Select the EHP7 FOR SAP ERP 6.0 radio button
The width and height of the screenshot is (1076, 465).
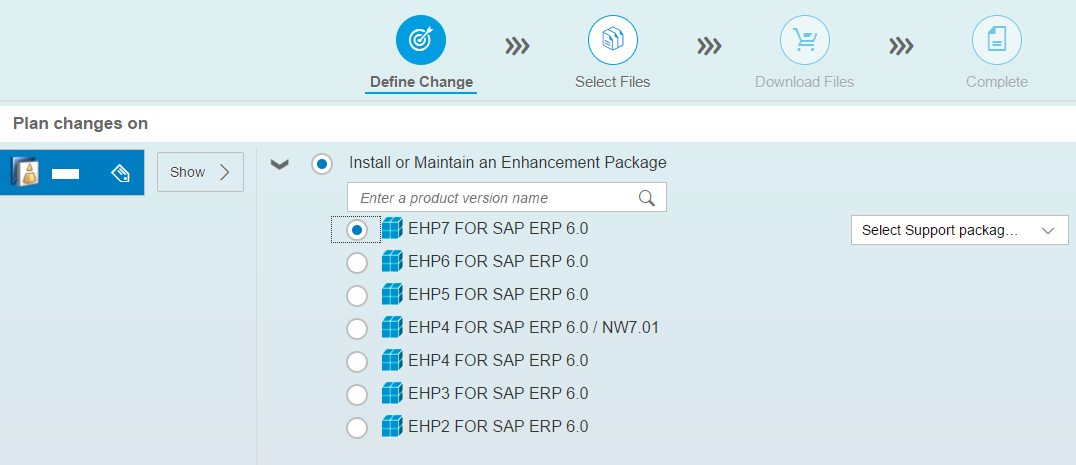point(356,230)
